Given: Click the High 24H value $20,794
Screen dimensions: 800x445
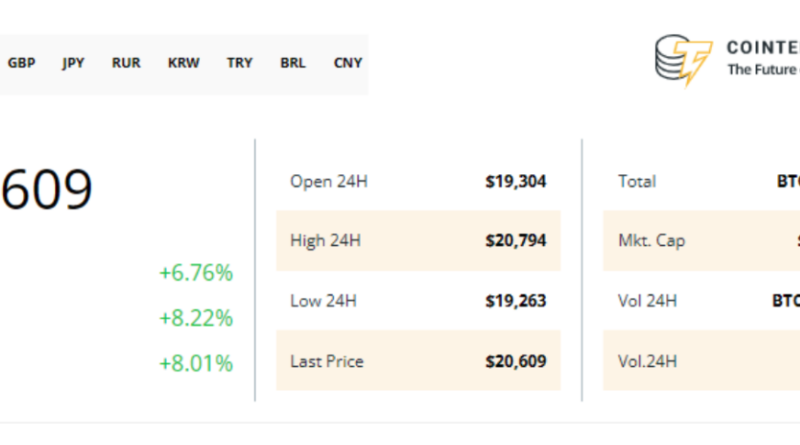Looking at the screenshot, I should [516, 241].
